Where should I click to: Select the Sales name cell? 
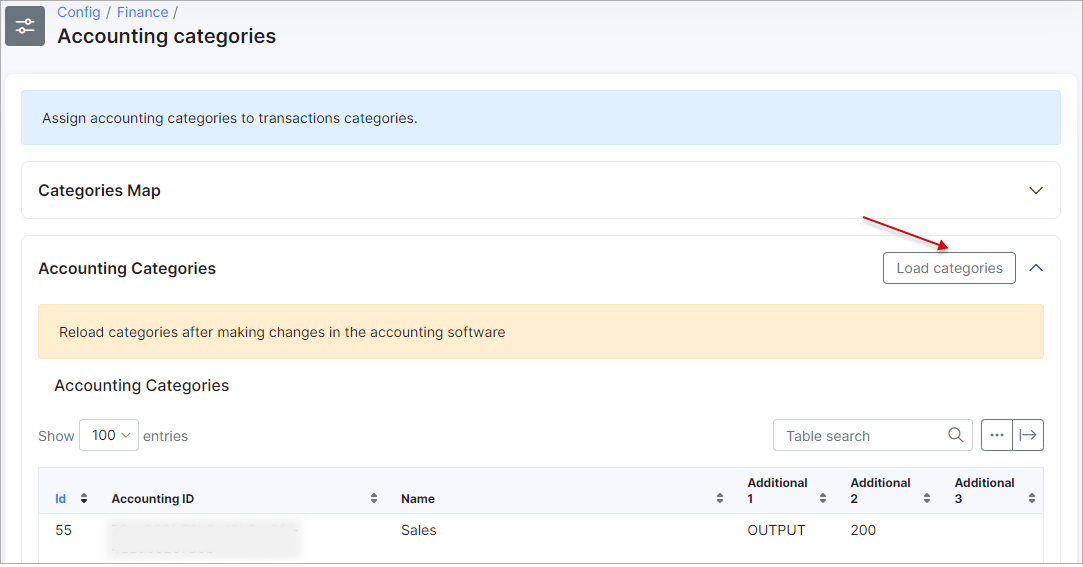[419, 530]
